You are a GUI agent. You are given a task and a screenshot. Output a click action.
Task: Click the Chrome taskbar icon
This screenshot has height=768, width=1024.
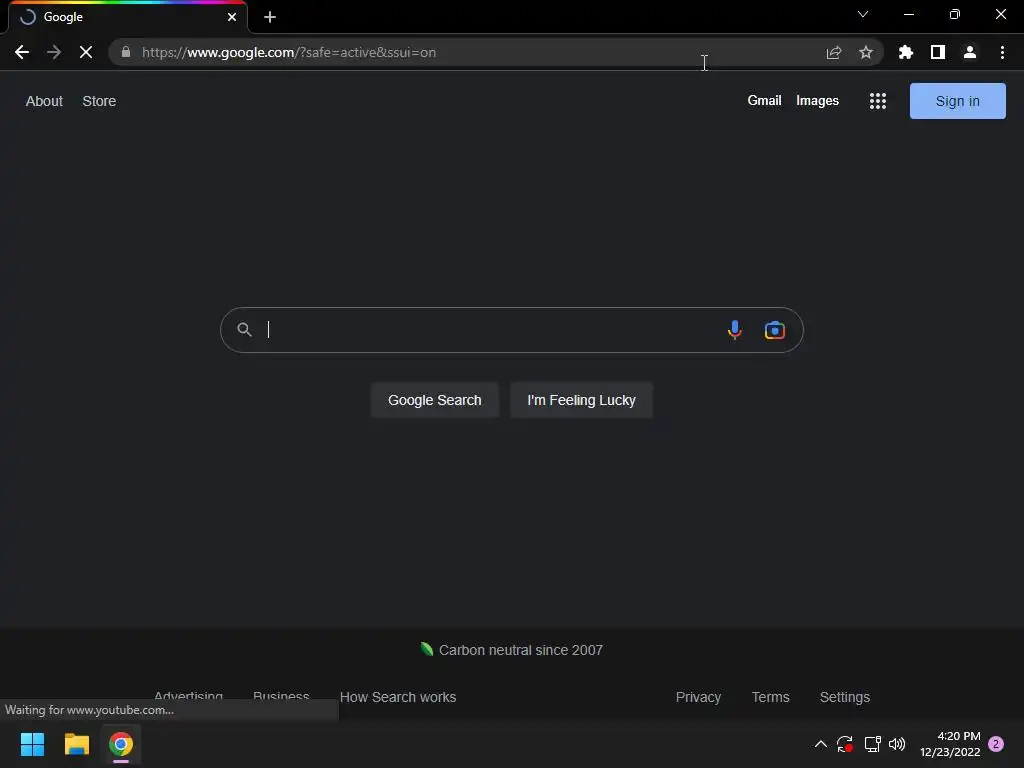pyautogui.click(x=121, y=744)
